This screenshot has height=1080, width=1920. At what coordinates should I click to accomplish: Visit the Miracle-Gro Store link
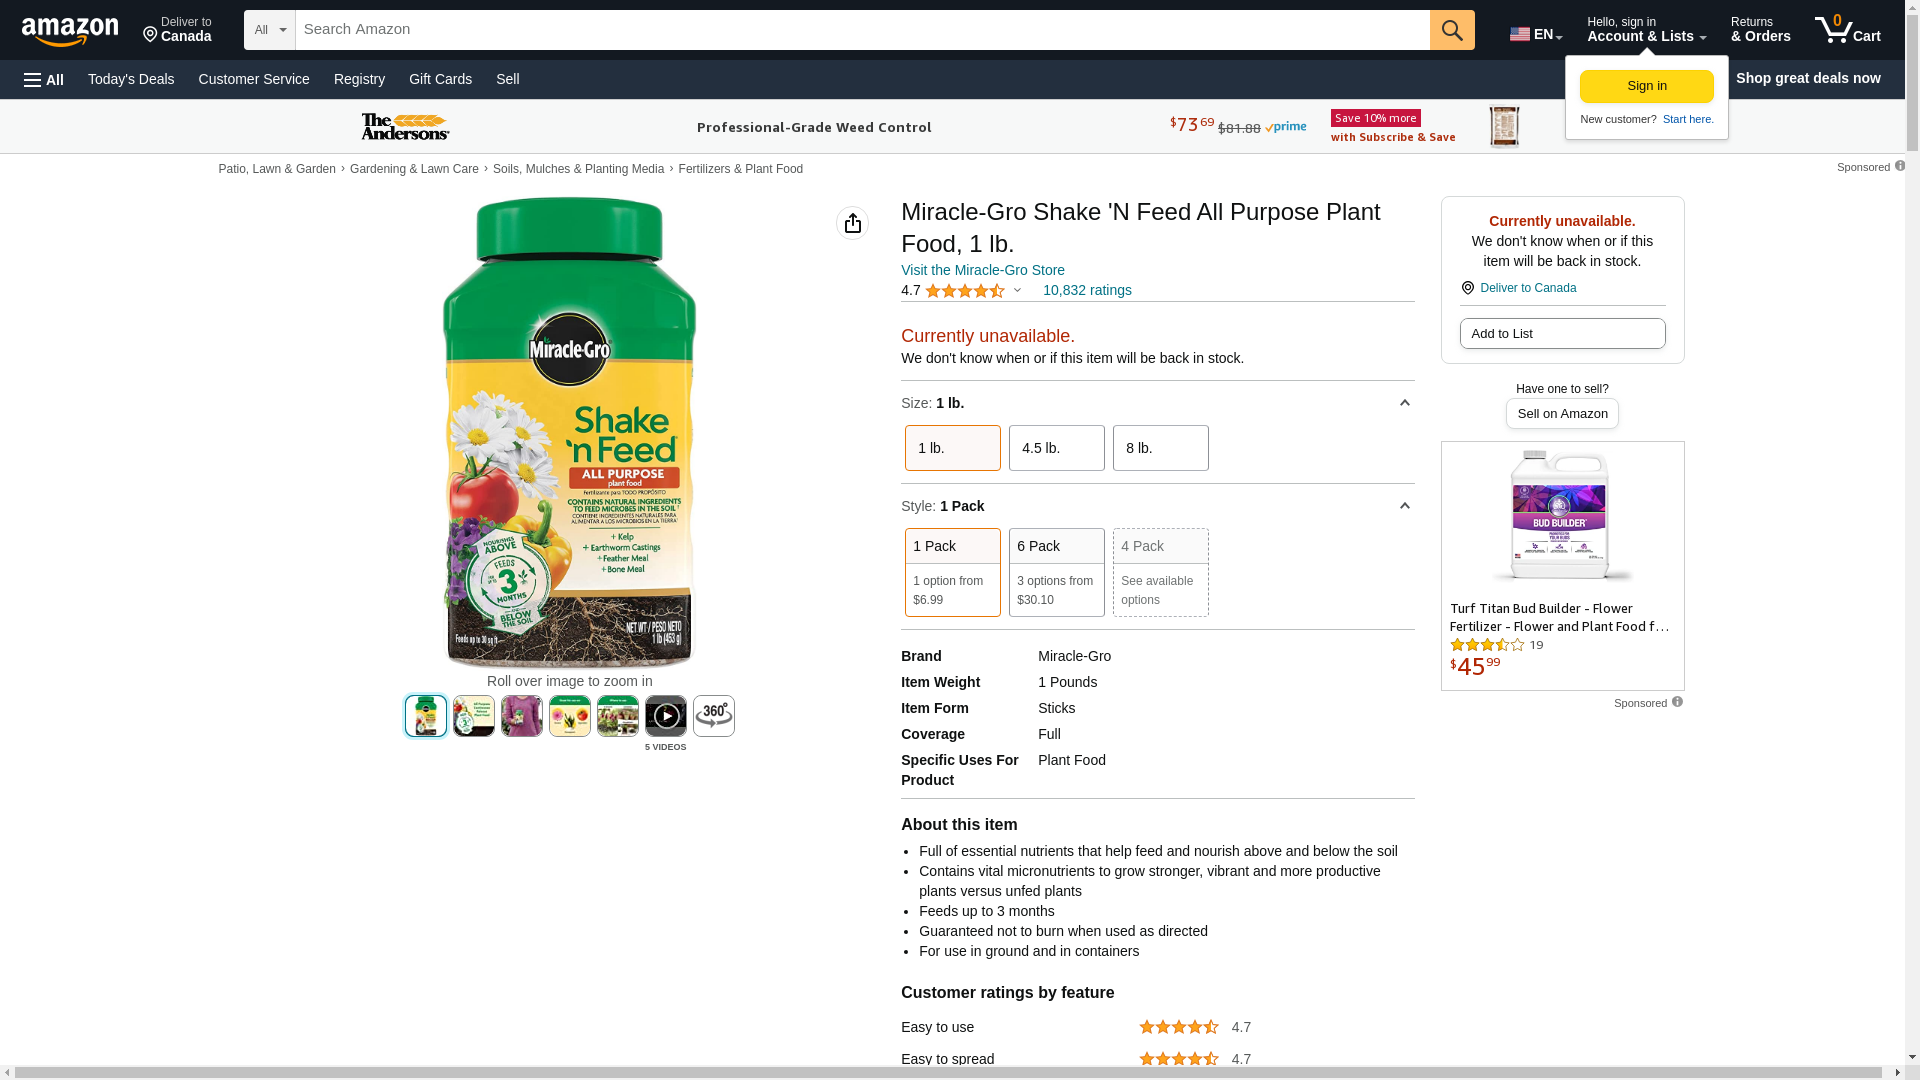coord(982,270)
